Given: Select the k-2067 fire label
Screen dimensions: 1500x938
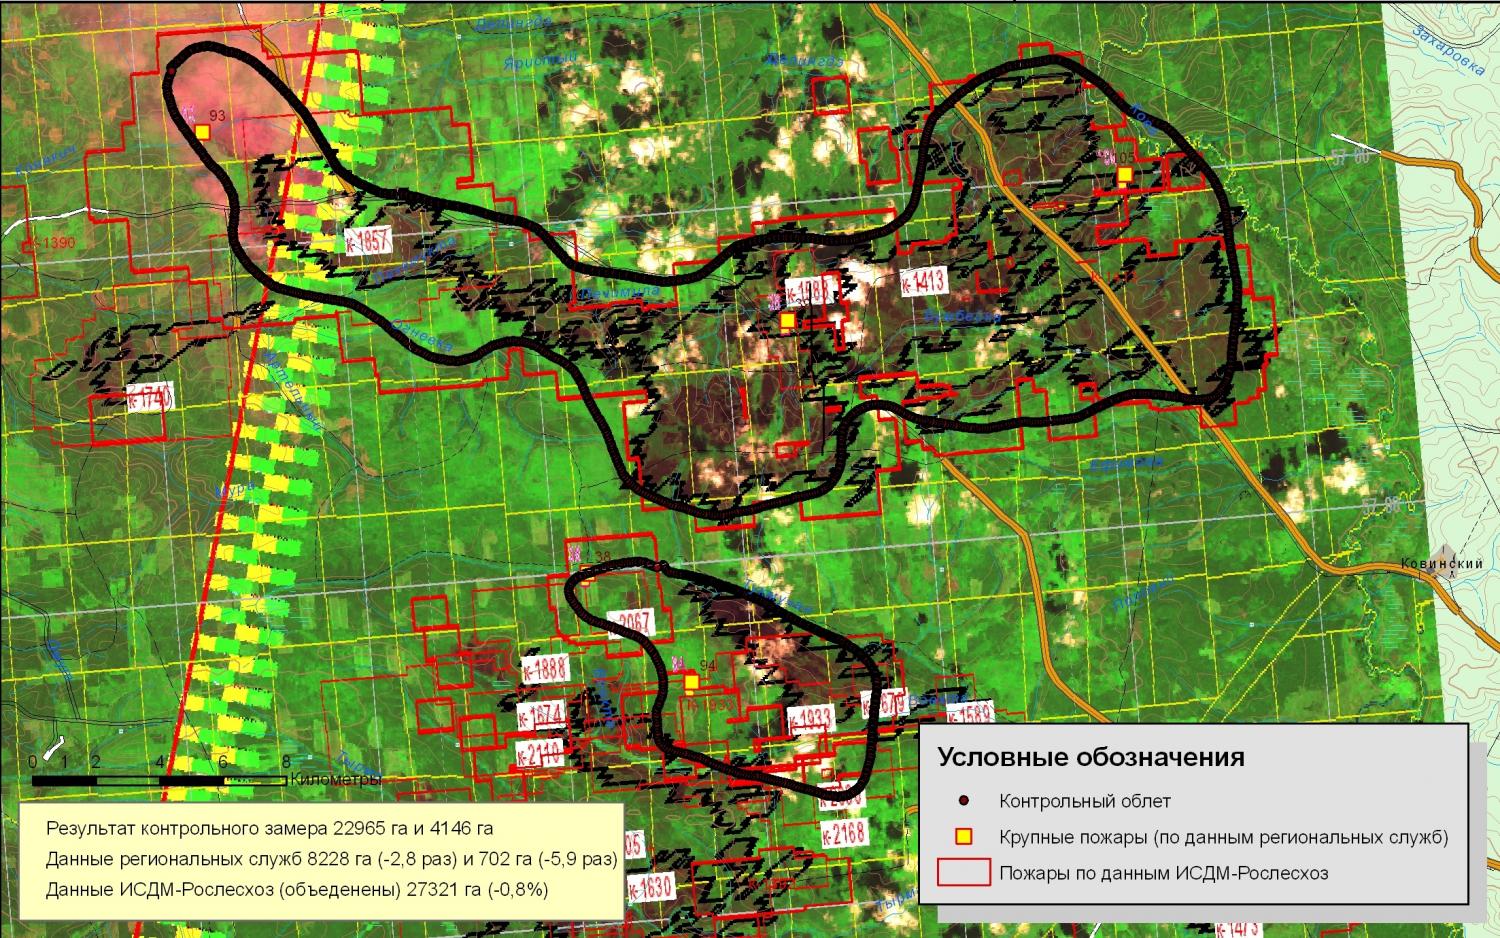Looking at the screenshot, I should pos(629,622).
